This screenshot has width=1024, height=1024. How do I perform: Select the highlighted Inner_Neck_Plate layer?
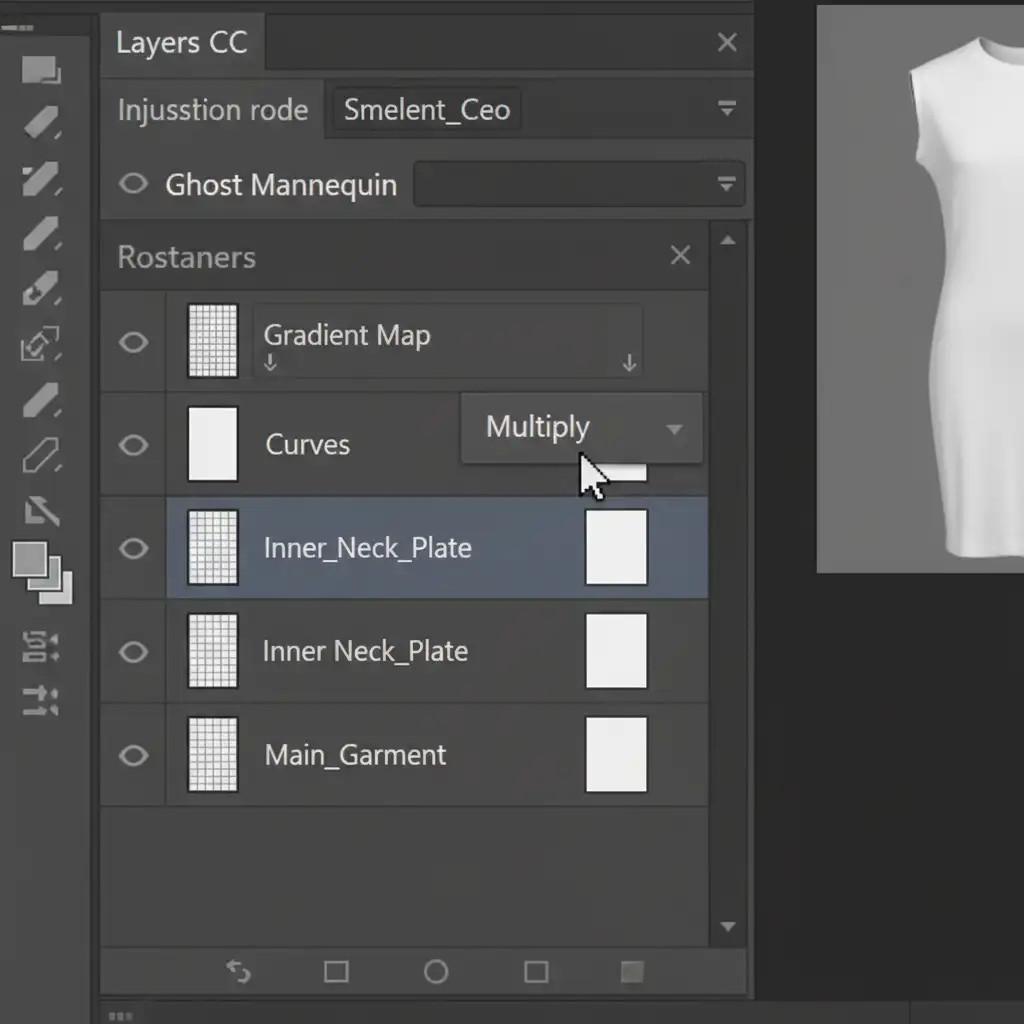pyautogui.click(x=367, y=548)
